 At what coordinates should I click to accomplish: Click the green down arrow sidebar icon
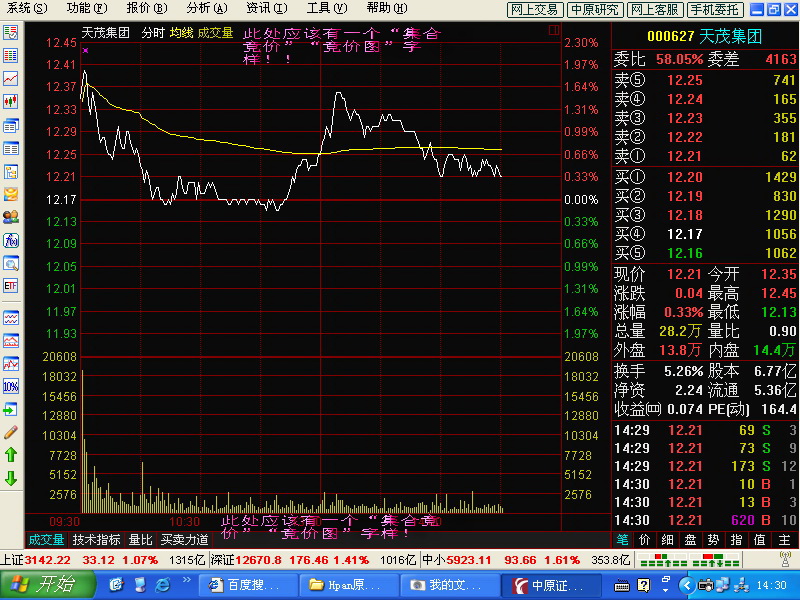pyautogui.click(x=11, y=478)
